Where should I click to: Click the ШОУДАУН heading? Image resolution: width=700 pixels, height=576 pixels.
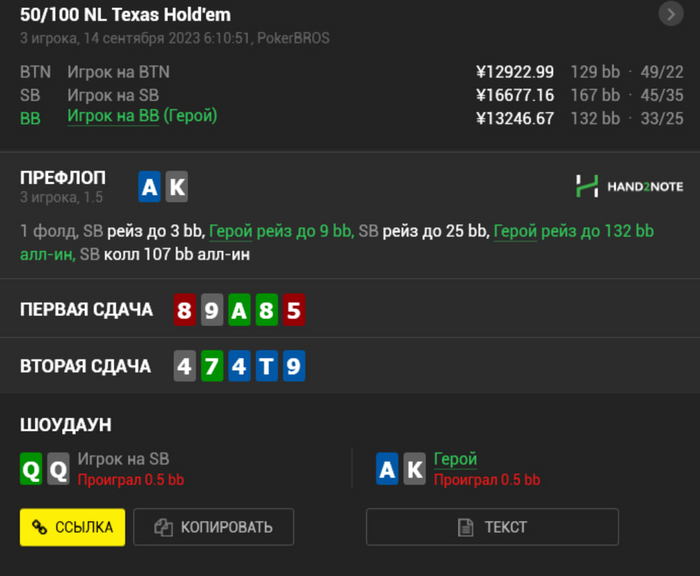[x=66, y=425]
